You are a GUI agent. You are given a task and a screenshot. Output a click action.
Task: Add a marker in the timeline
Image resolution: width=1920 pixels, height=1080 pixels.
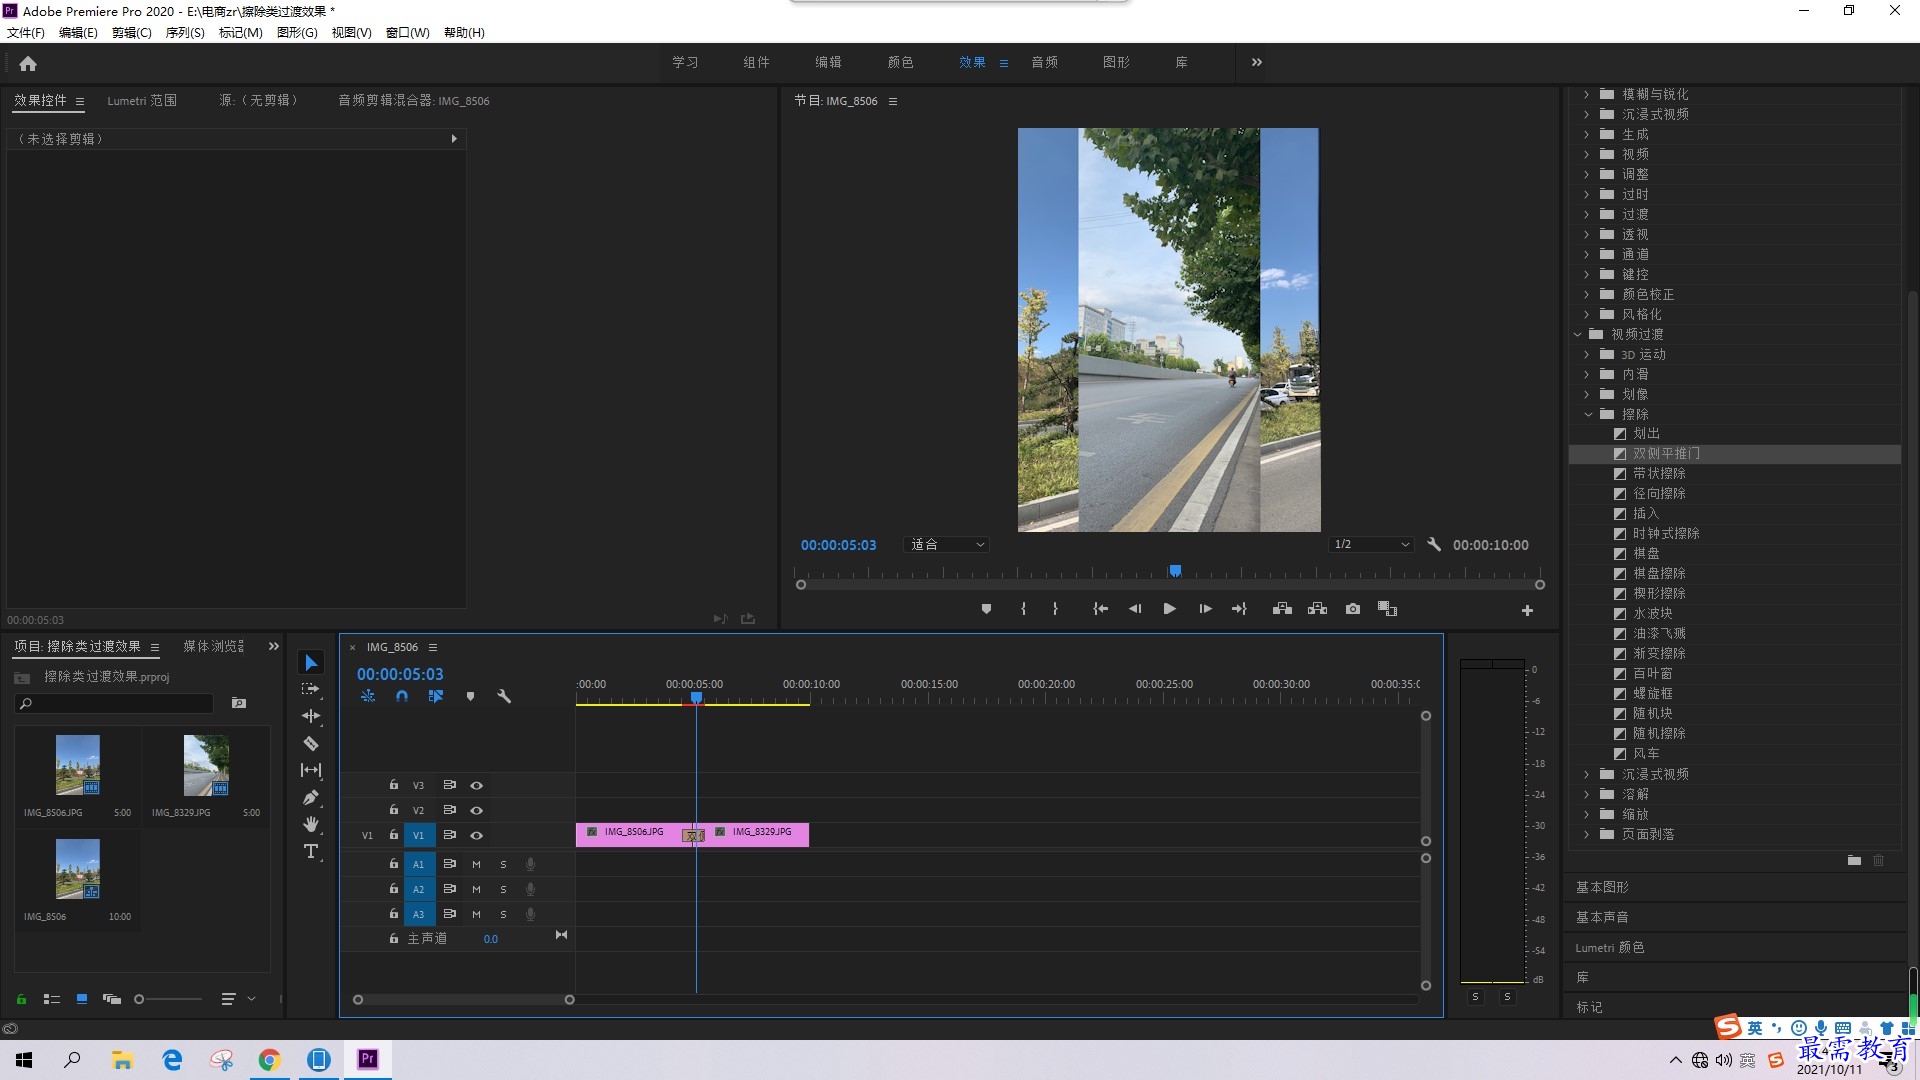tap(470, 696)
